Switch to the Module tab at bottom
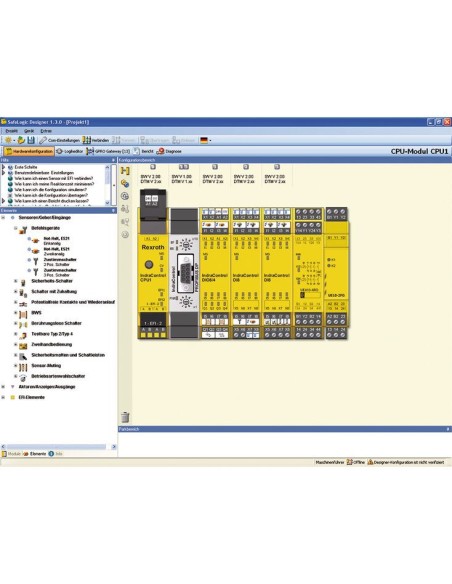The image size is (452, 584). [11, 454]
